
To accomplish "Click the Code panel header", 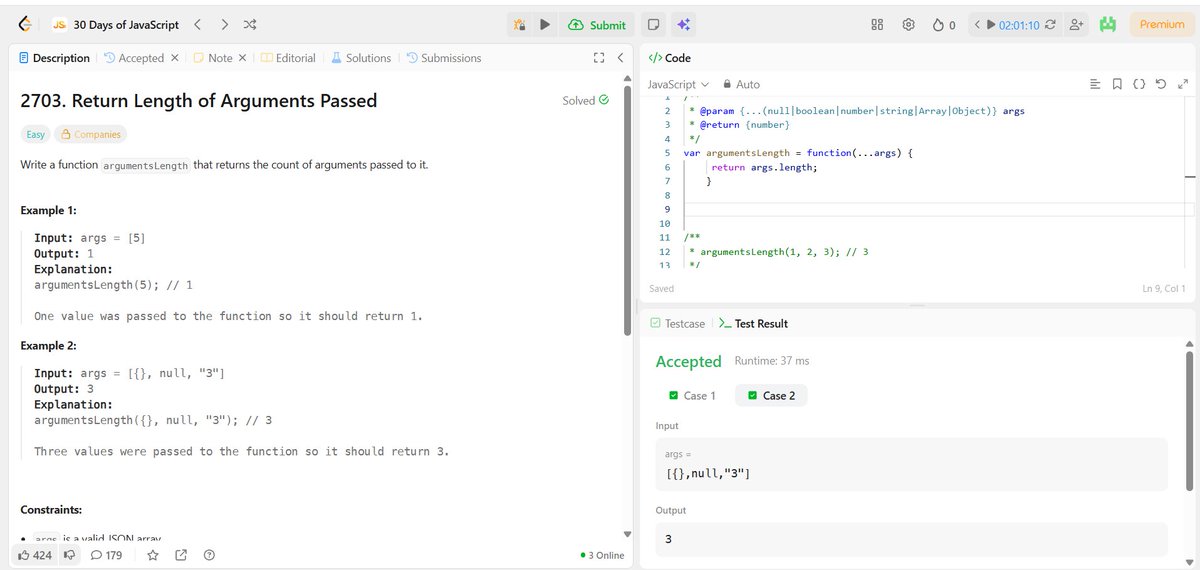I will click(671, 58).
